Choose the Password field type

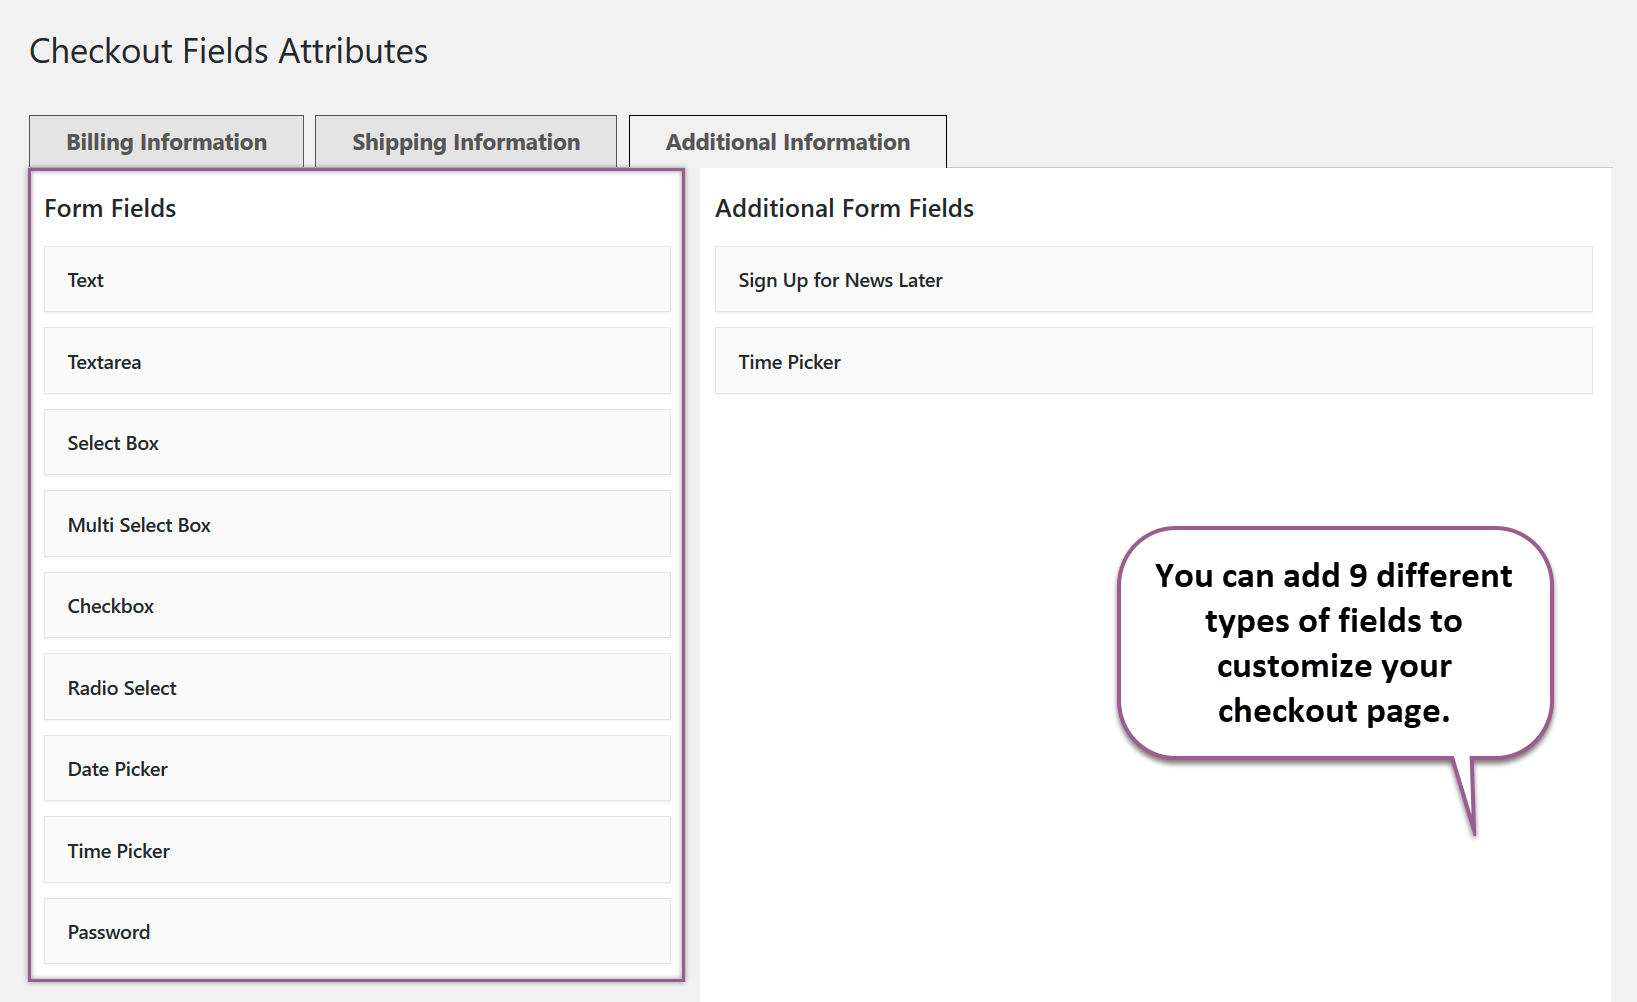(x=356, y=931)
